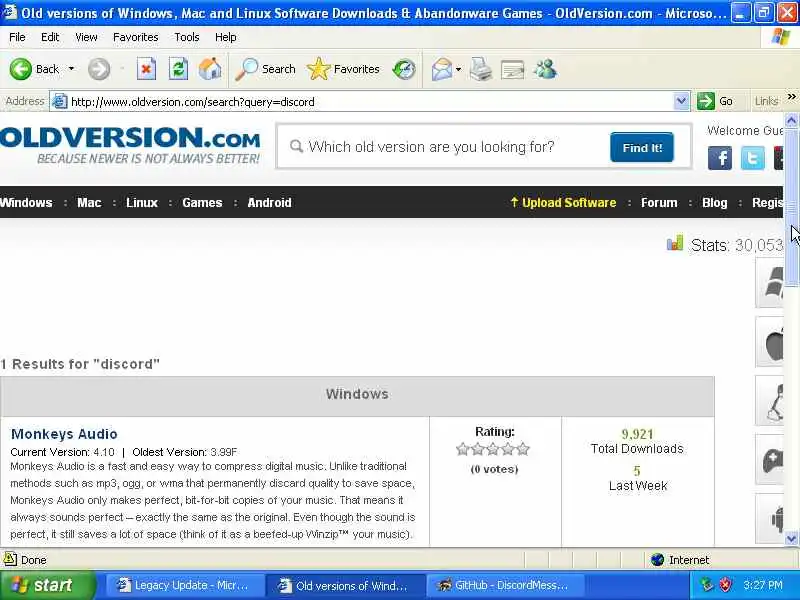The image size is (800, 600).
Task: Open the Favorites menu
Action: (x=135, y=37)
